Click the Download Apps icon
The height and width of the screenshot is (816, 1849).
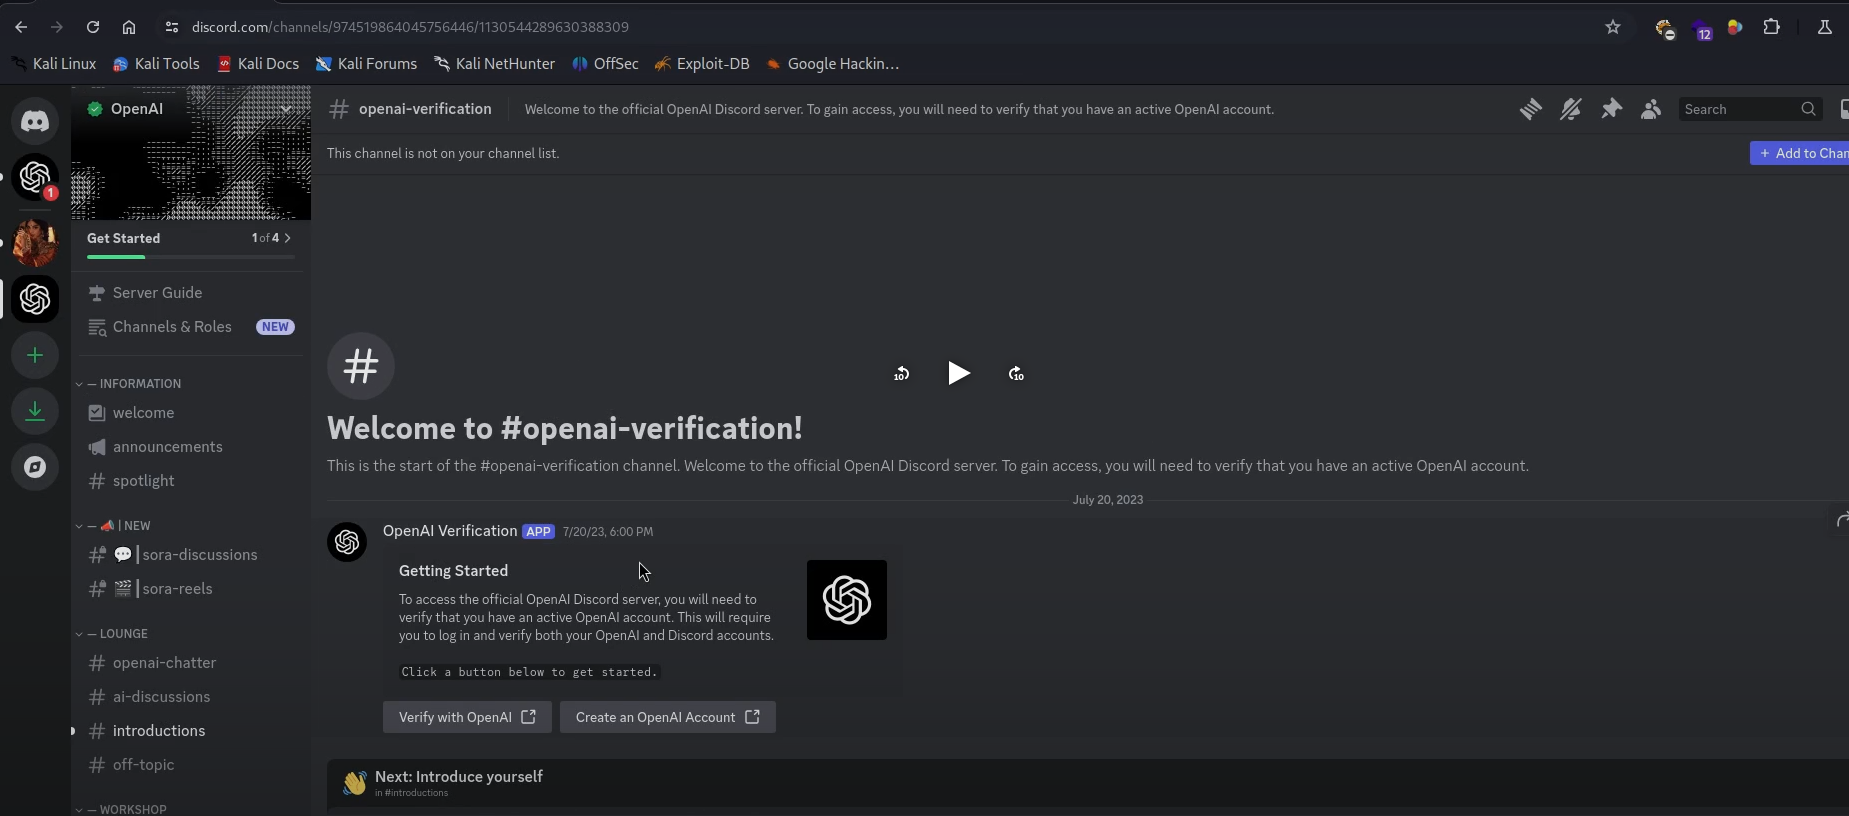35,411
